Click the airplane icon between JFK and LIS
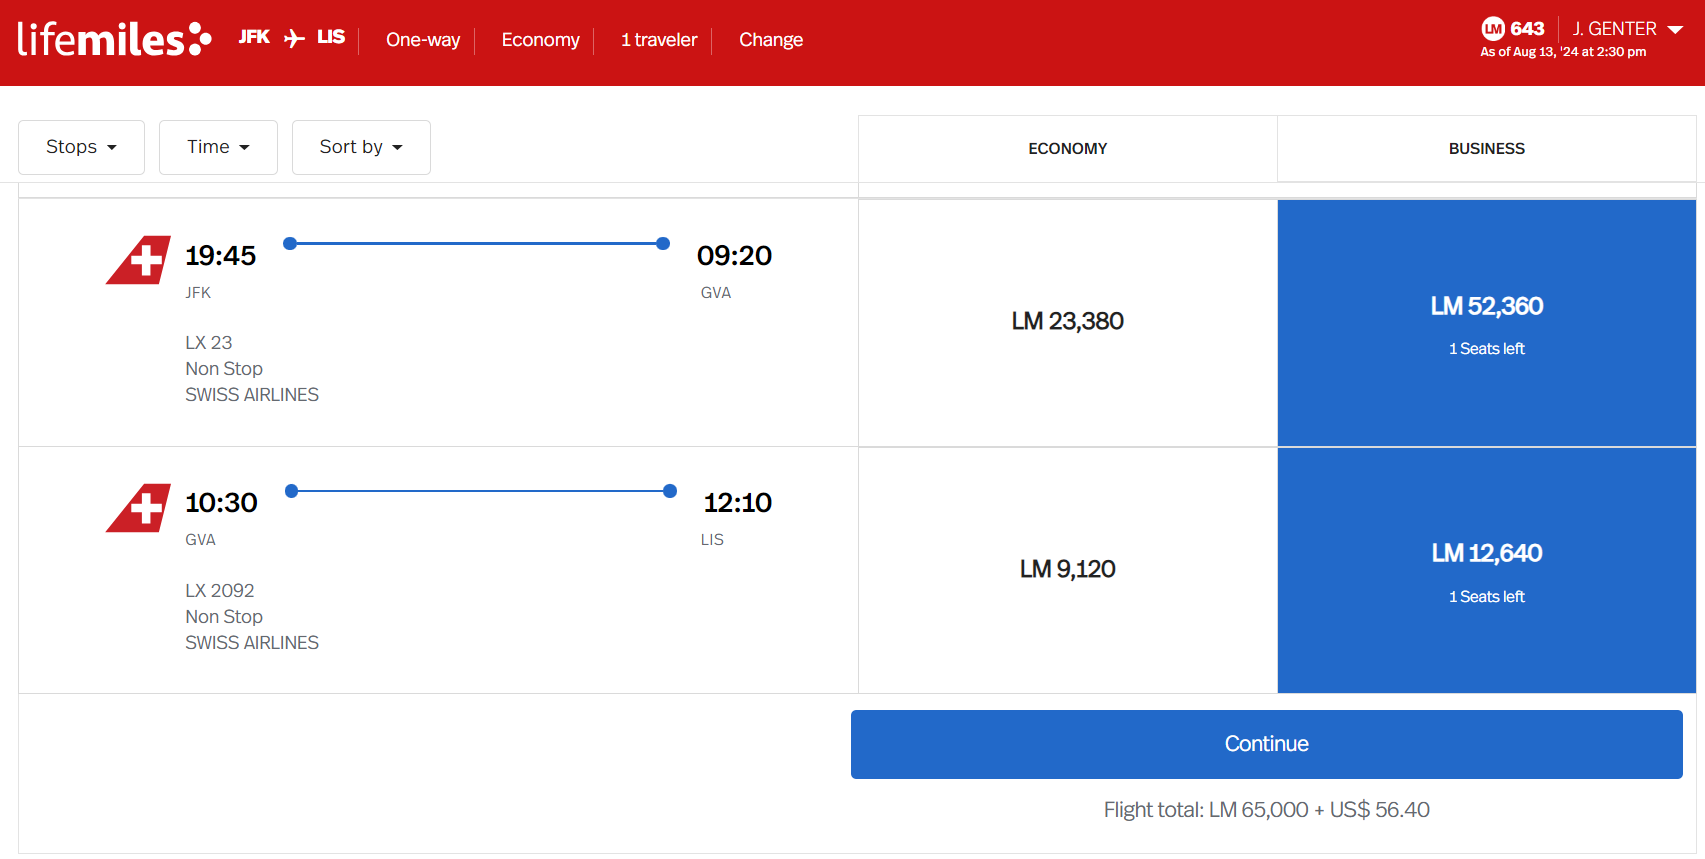This screenshot has width=1705, height=859. coord(294,38)
